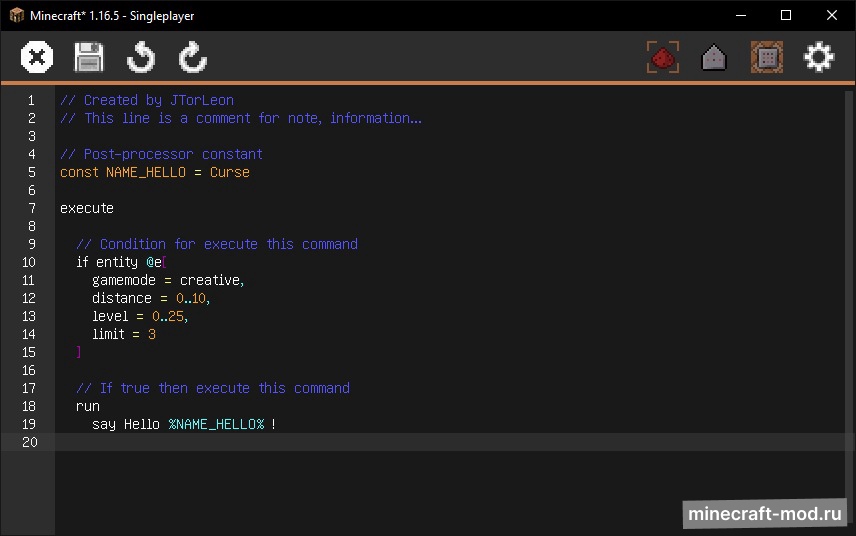
Task: Click the closing bracket on line 15
Action: (x=79, y=352)
